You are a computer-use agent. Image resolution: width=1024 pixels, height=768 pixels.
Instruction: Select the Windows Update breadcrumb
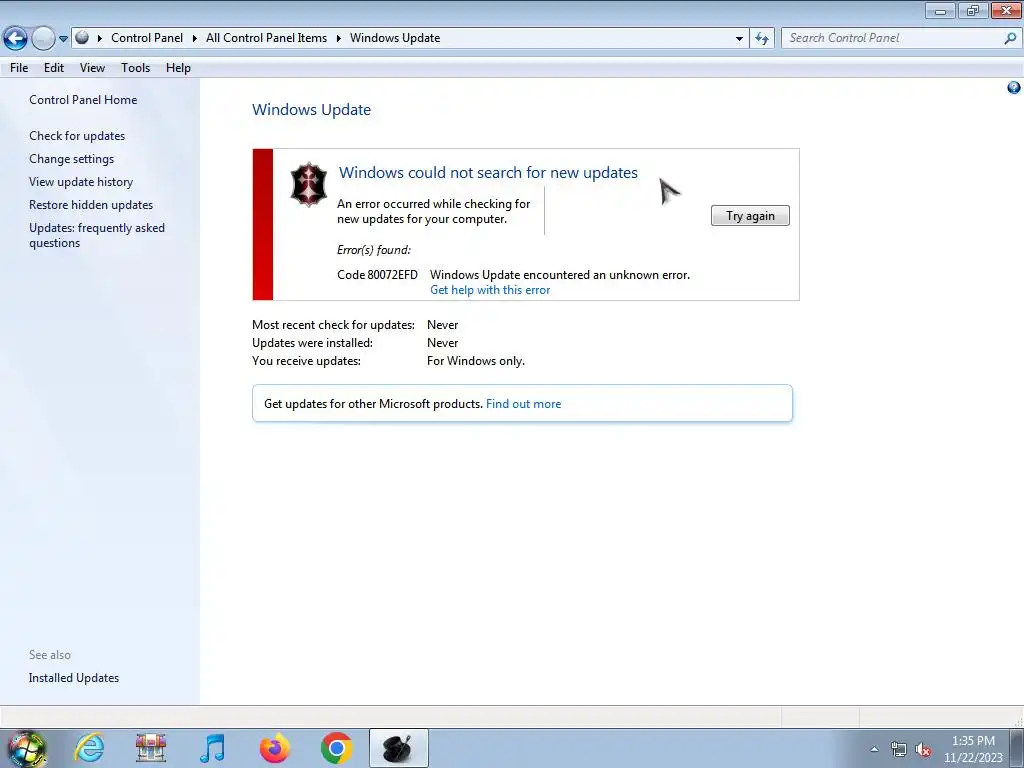[395, 38]
